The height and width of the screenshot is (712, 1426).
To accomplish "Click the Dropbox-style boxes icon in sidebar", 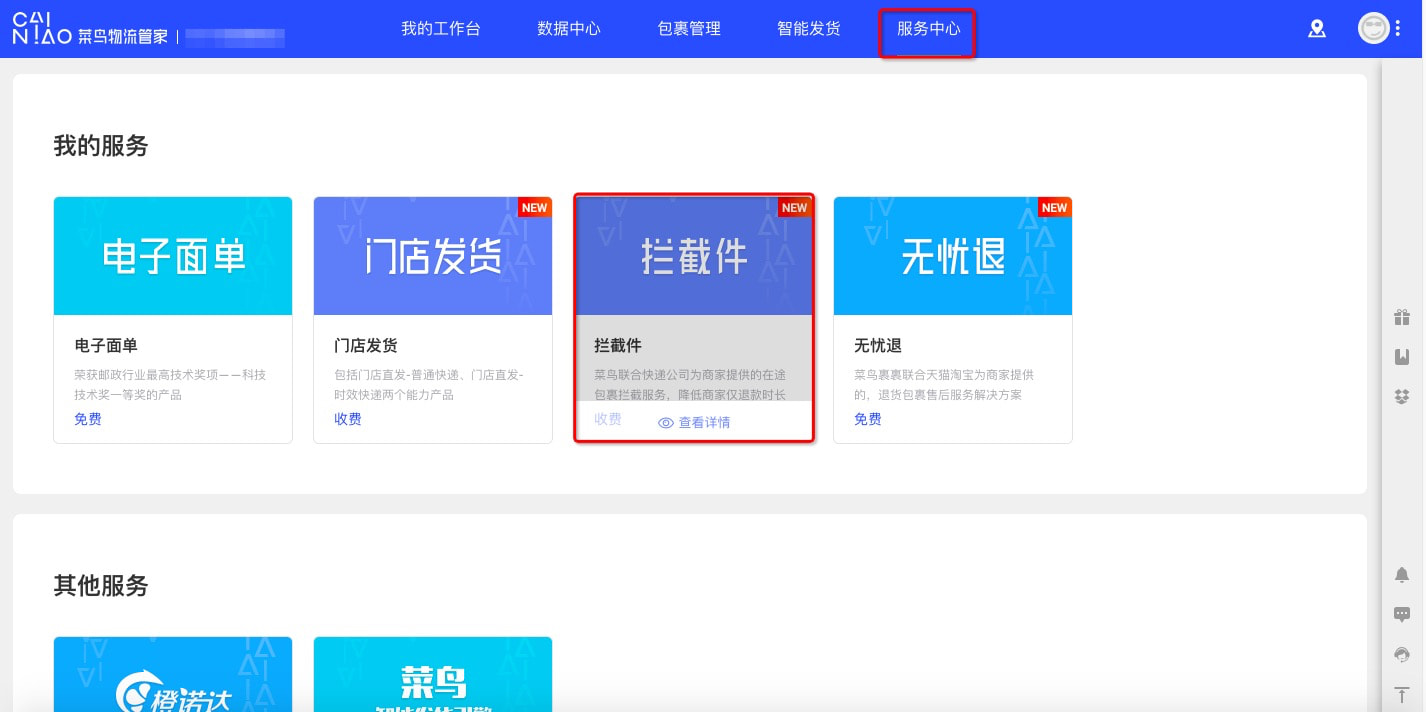I will pos(1402,396).
